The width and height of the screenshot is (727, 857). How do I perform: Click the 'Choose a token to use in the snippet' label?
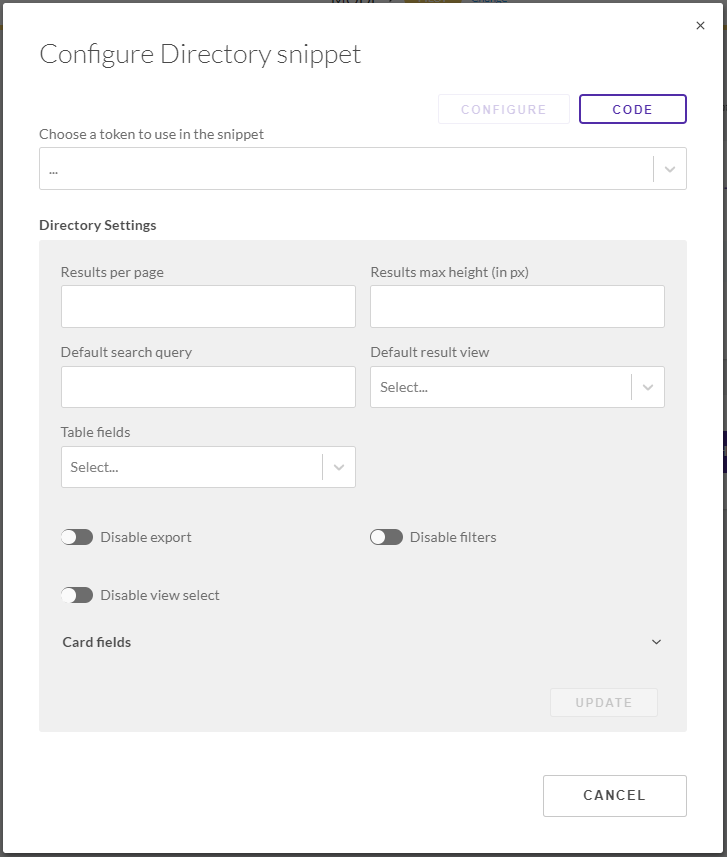coord(151,134)
